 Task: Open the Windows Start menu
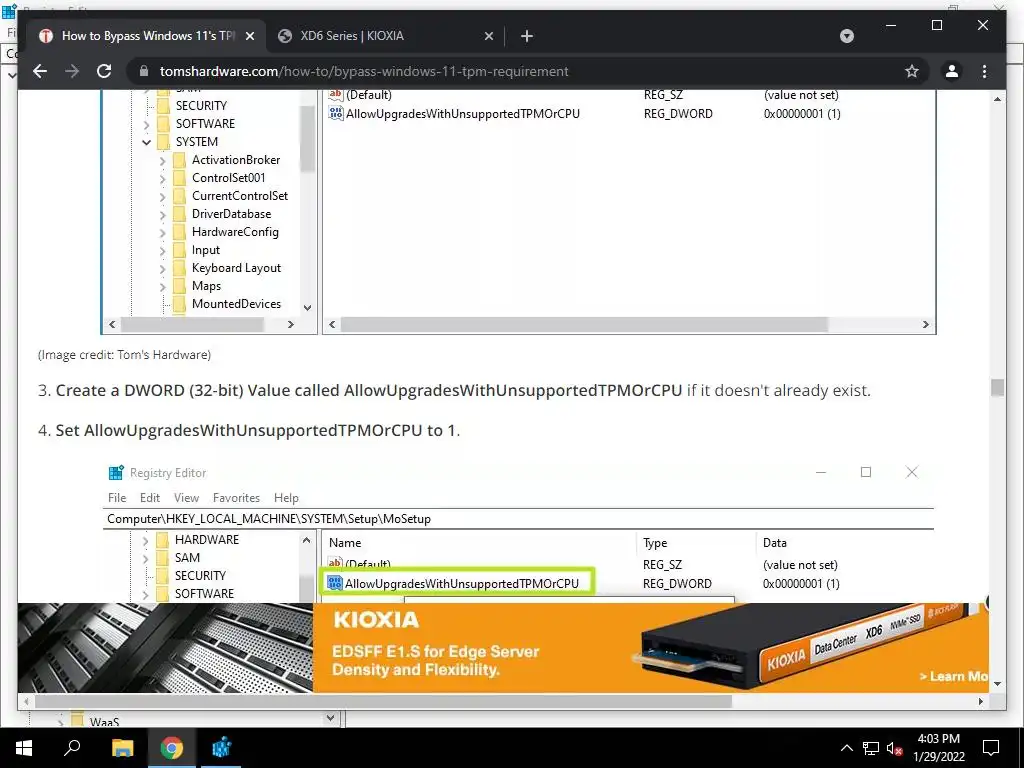pos(24,748)
